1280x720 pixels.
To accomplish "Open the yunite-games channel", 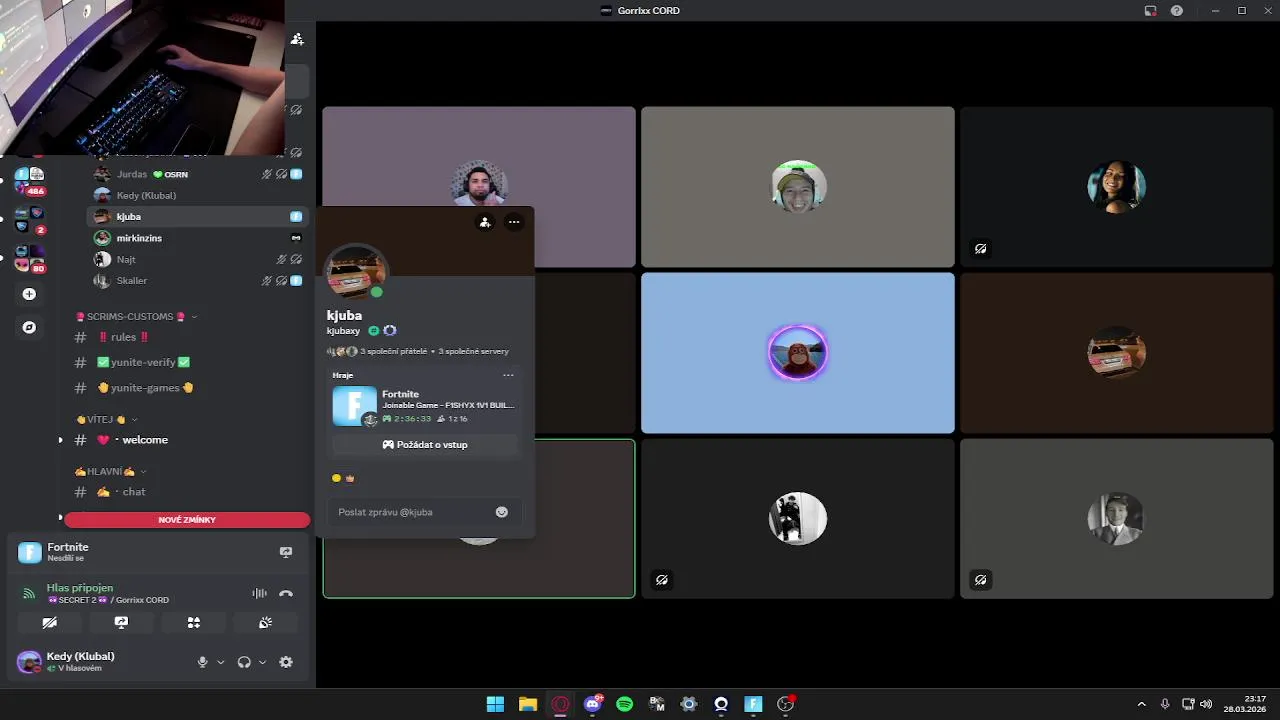I will click(145, 388).
